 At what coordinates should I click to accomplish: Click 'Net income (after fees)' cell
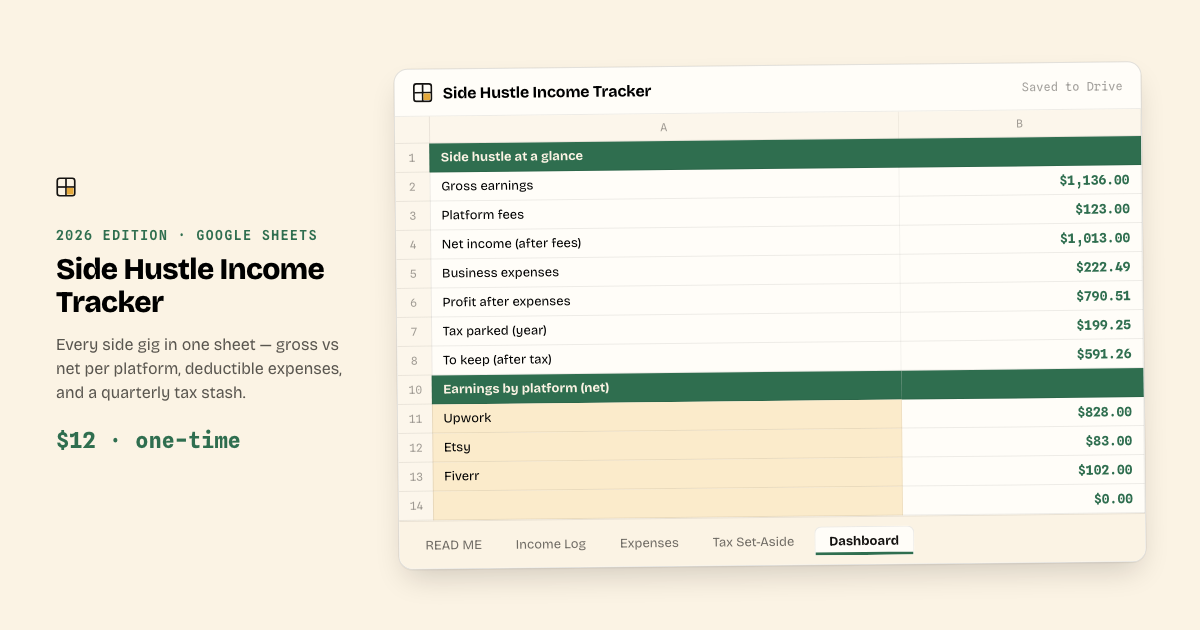pos(666,242)
